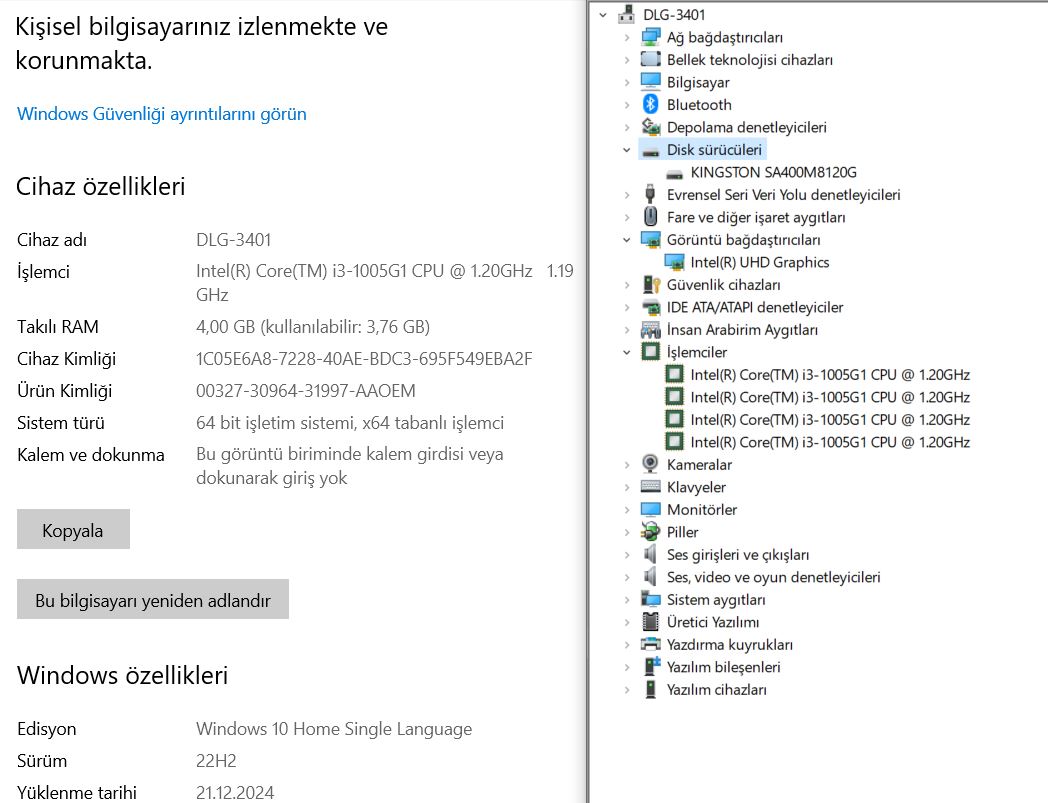
Task: Click the Piller battery icon
Action: (x=650, y=532)
